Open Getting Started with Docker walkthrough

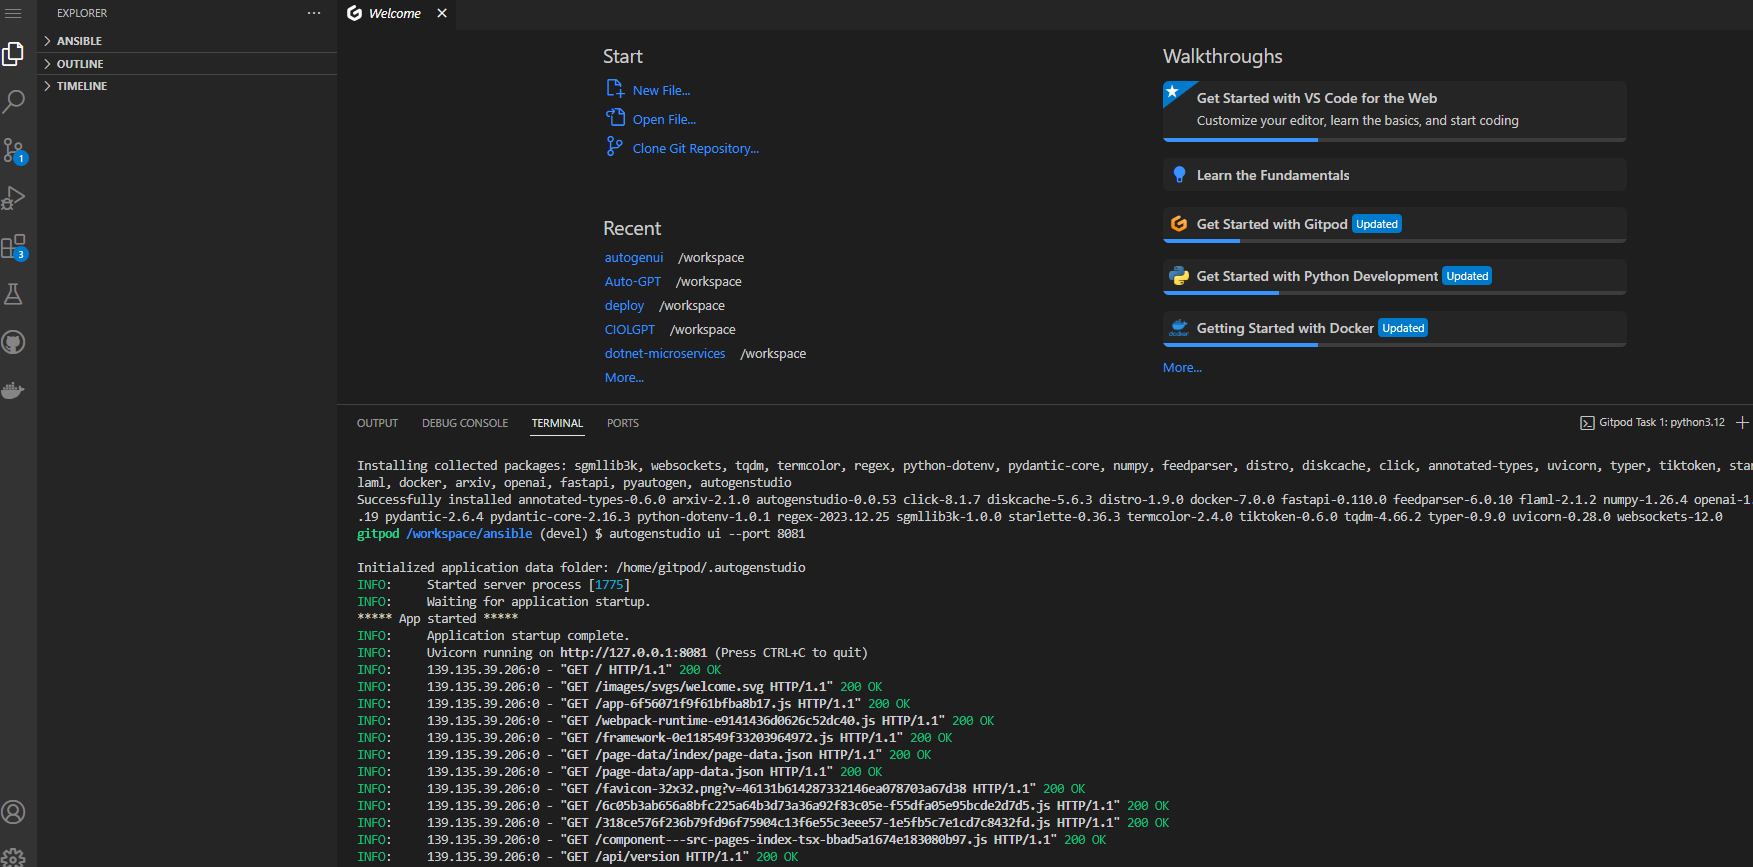click(x=1394, y=329)
